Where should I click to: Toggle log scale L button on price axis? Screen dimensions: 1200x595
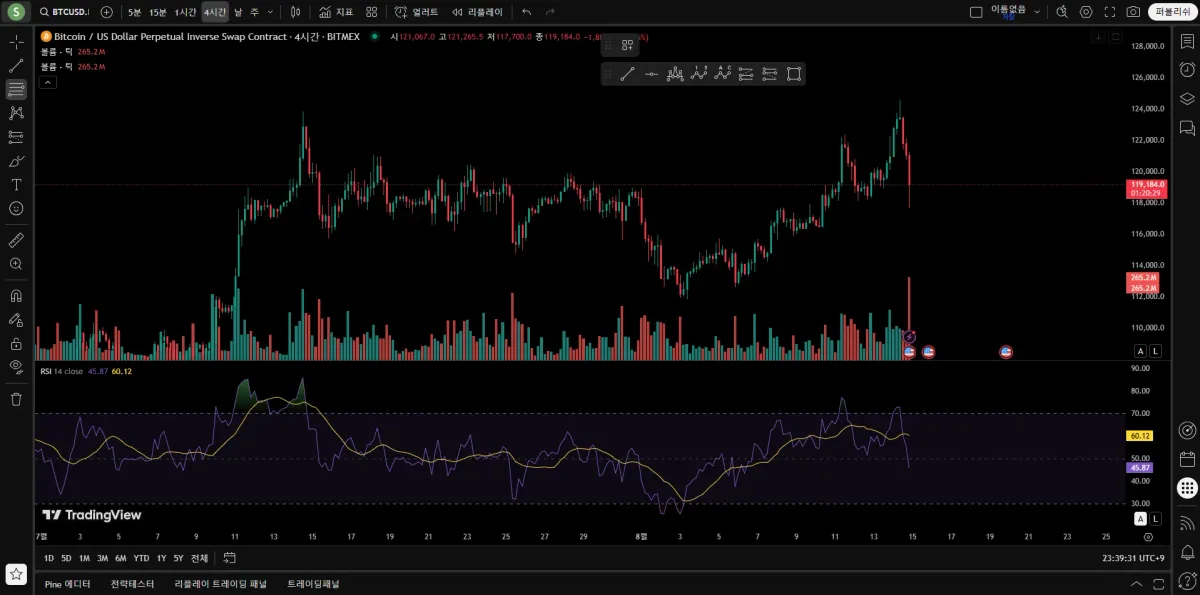coord(1155,351)
